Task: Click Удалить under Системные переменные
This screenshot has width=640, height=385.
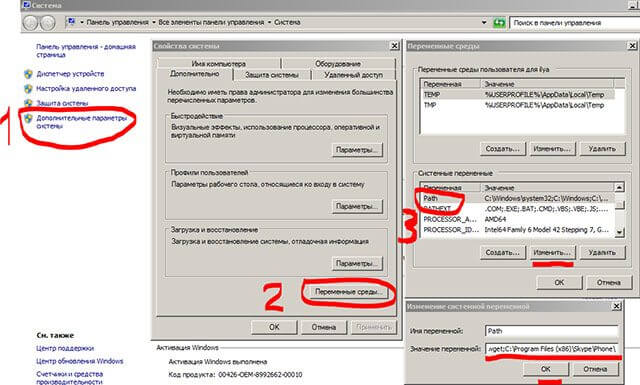Action: coord(602,252)
